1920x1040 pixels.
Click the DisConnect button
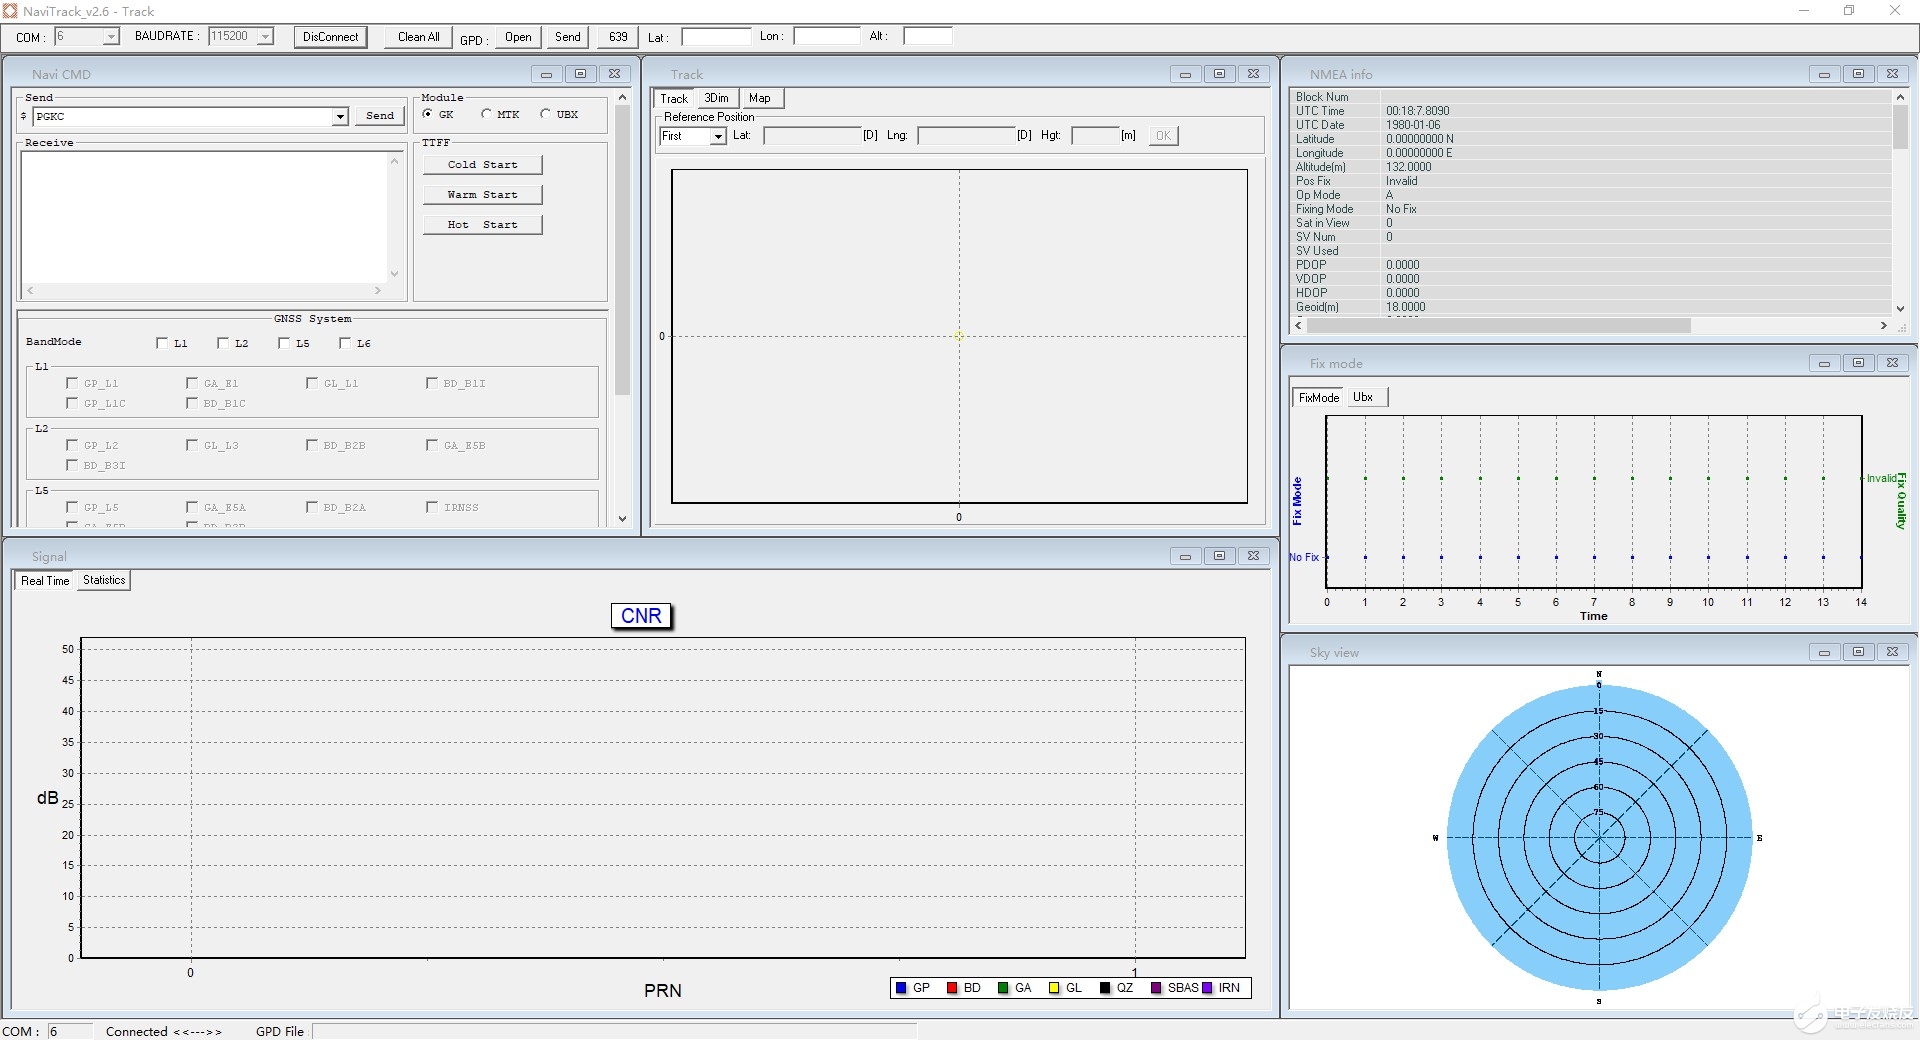point(331,37)
